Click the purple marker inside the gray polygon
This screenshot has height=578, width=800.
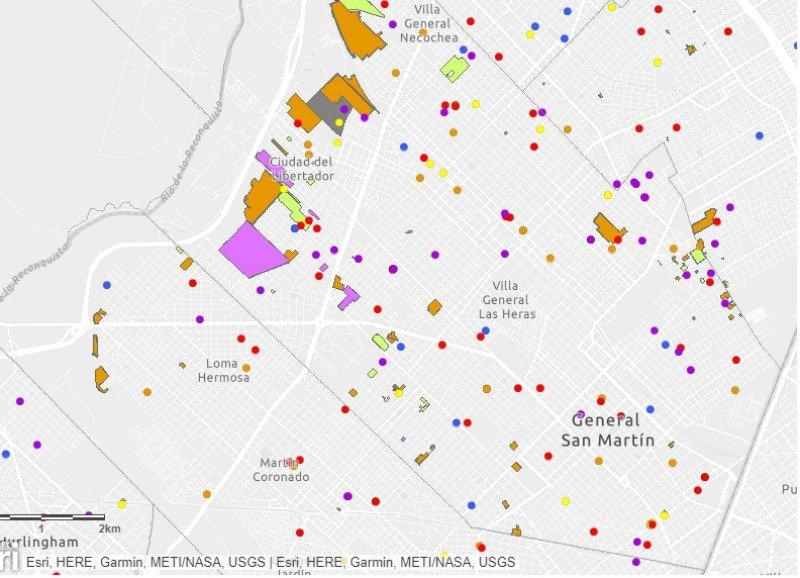pos(344,109)
